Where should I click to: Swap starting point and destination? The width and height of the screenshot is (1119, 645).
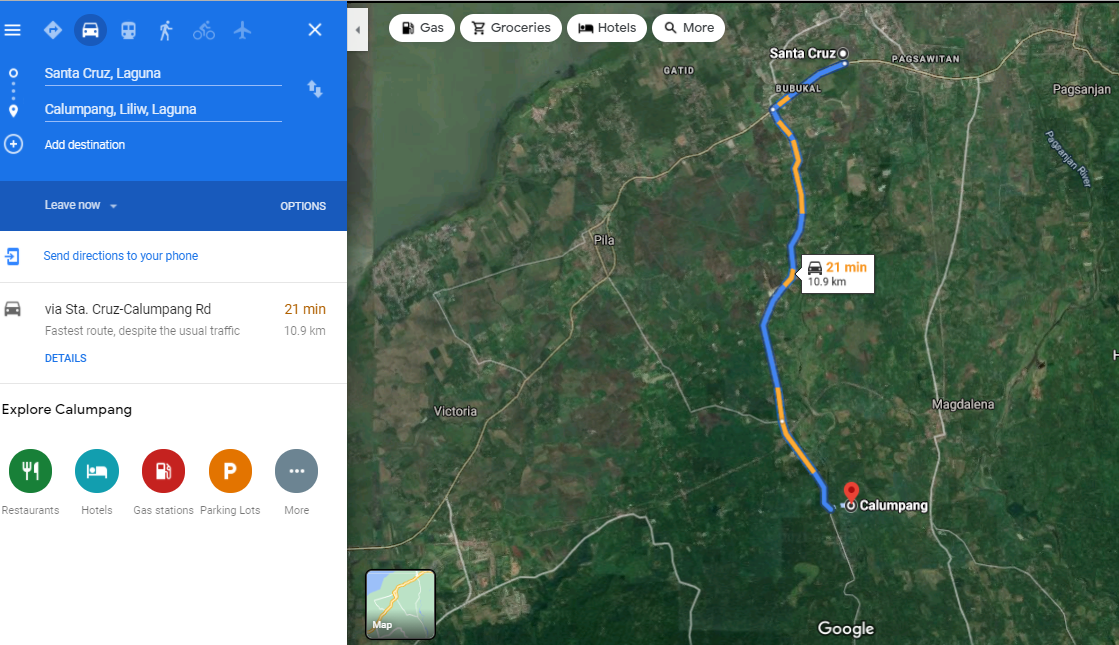pyautogui.click(x=315, y=89)
